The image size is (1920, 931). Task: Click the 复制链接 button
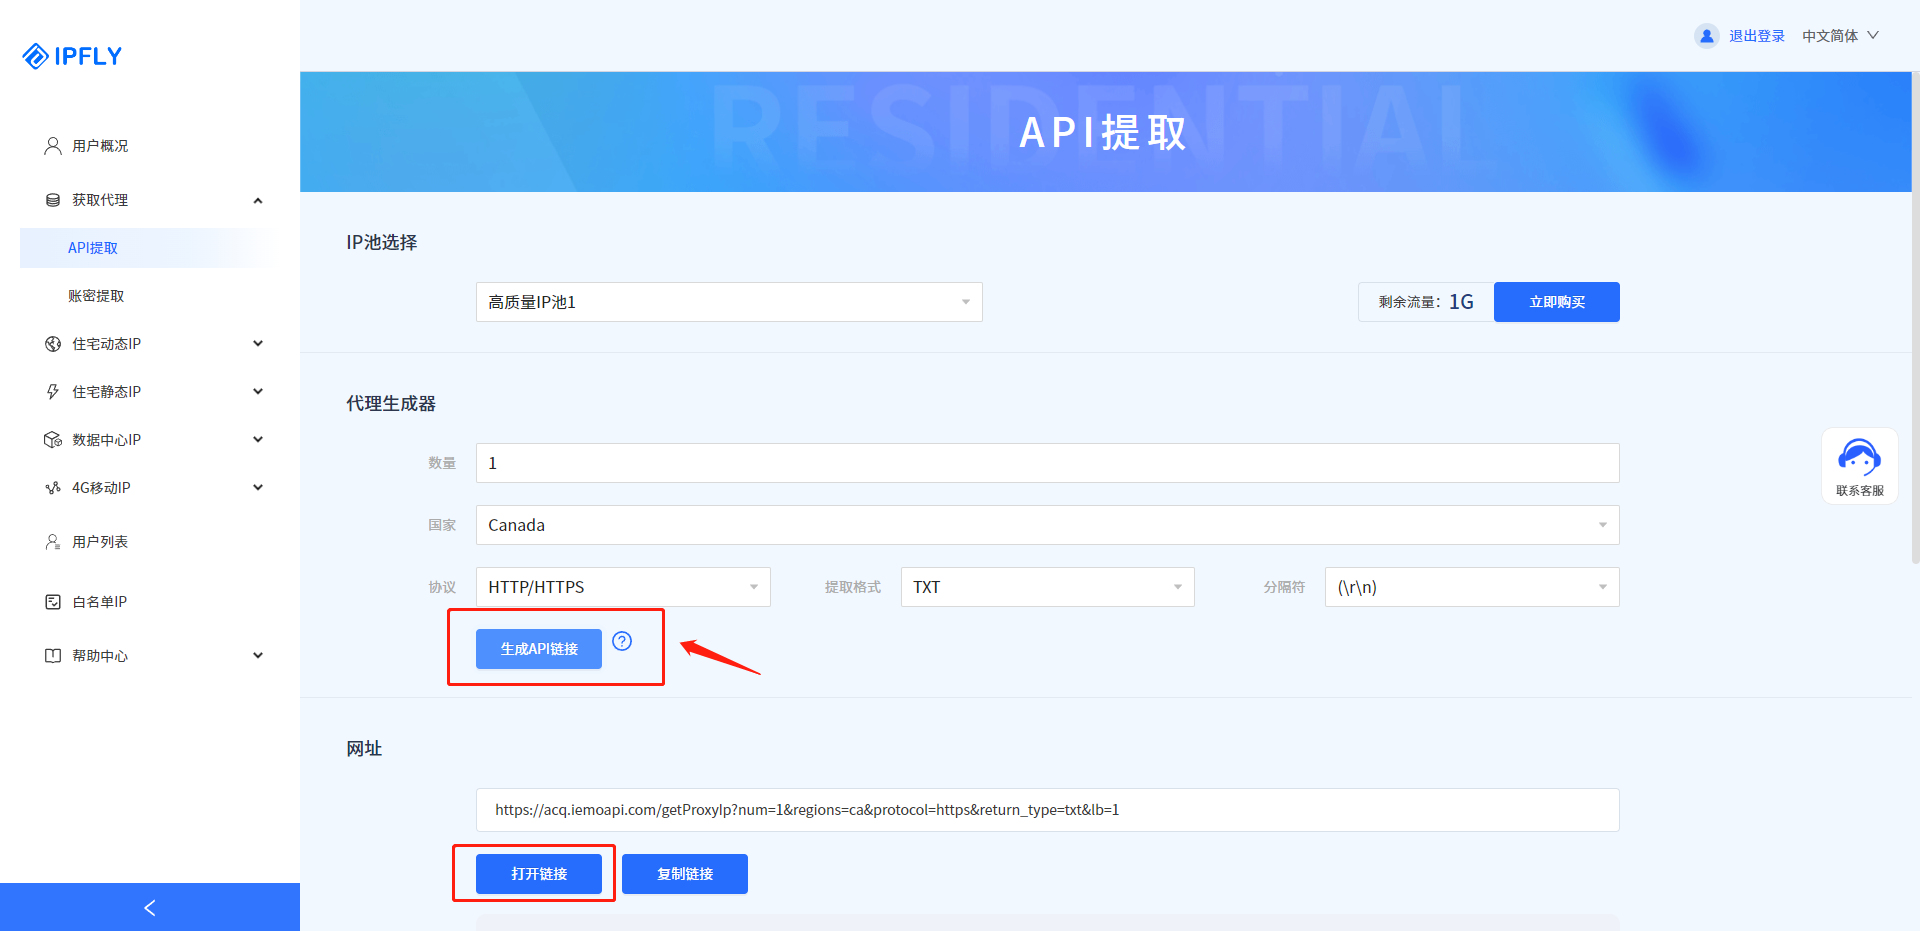(684, 874)
